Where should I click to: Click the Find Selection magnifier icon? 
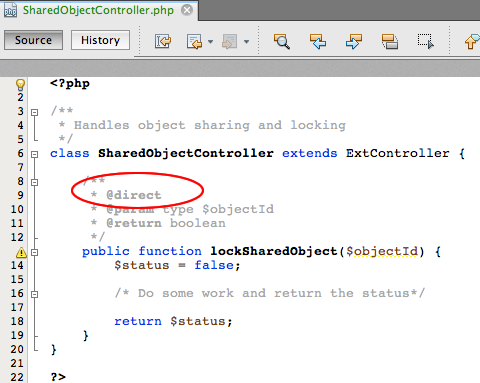(282, 41)
